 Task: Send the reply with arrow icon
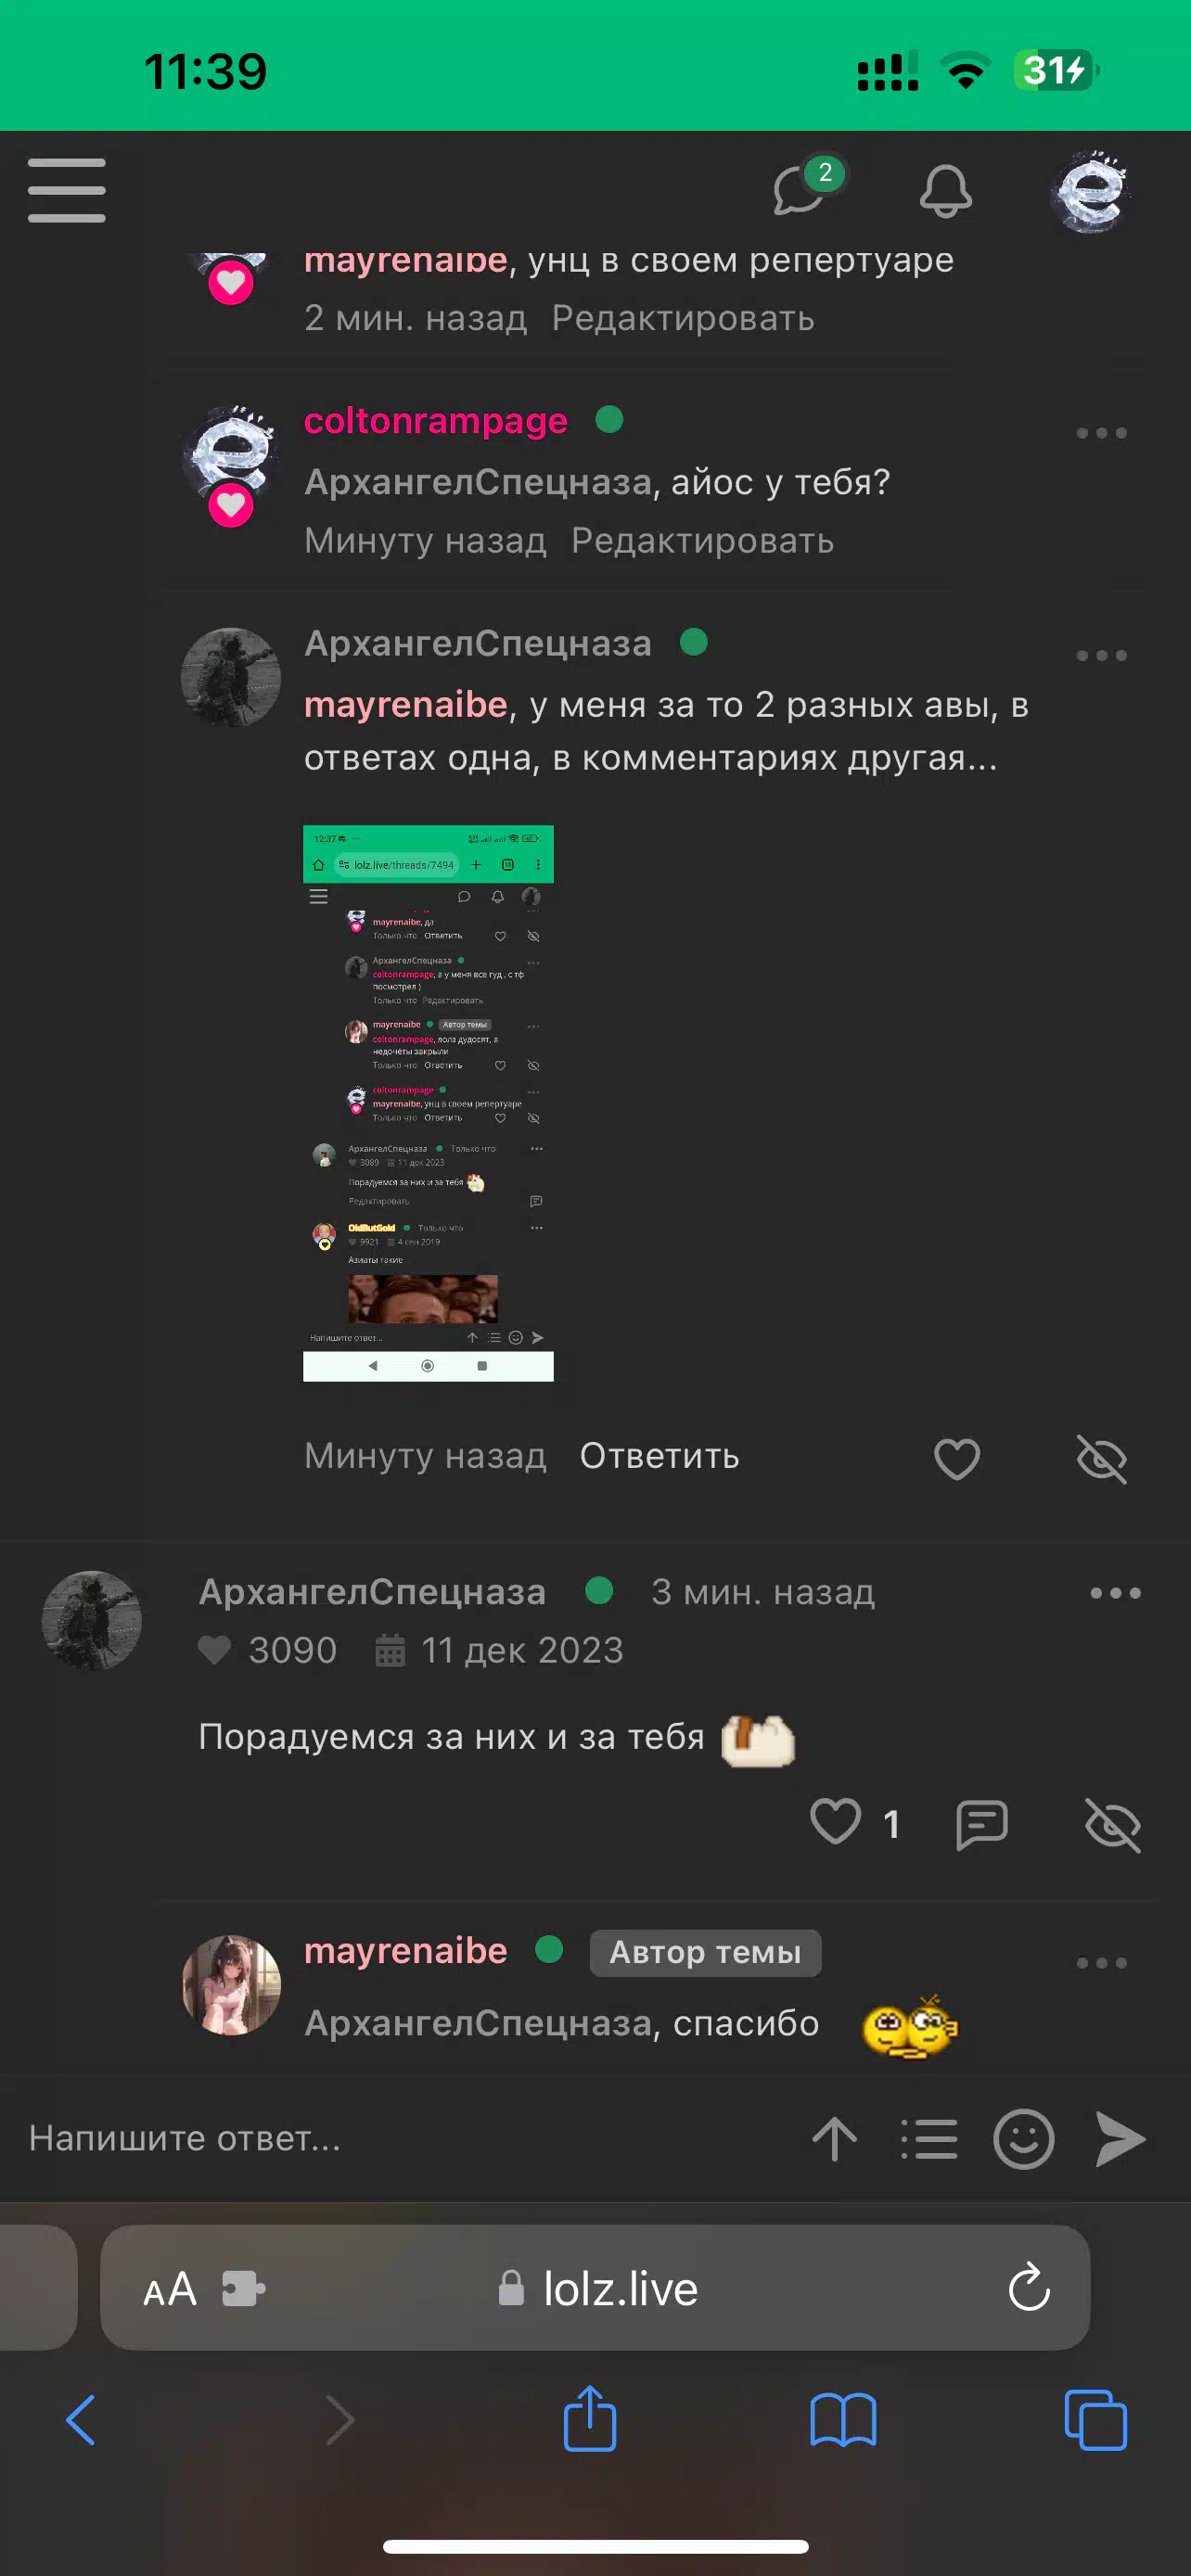(1120, 2139)
